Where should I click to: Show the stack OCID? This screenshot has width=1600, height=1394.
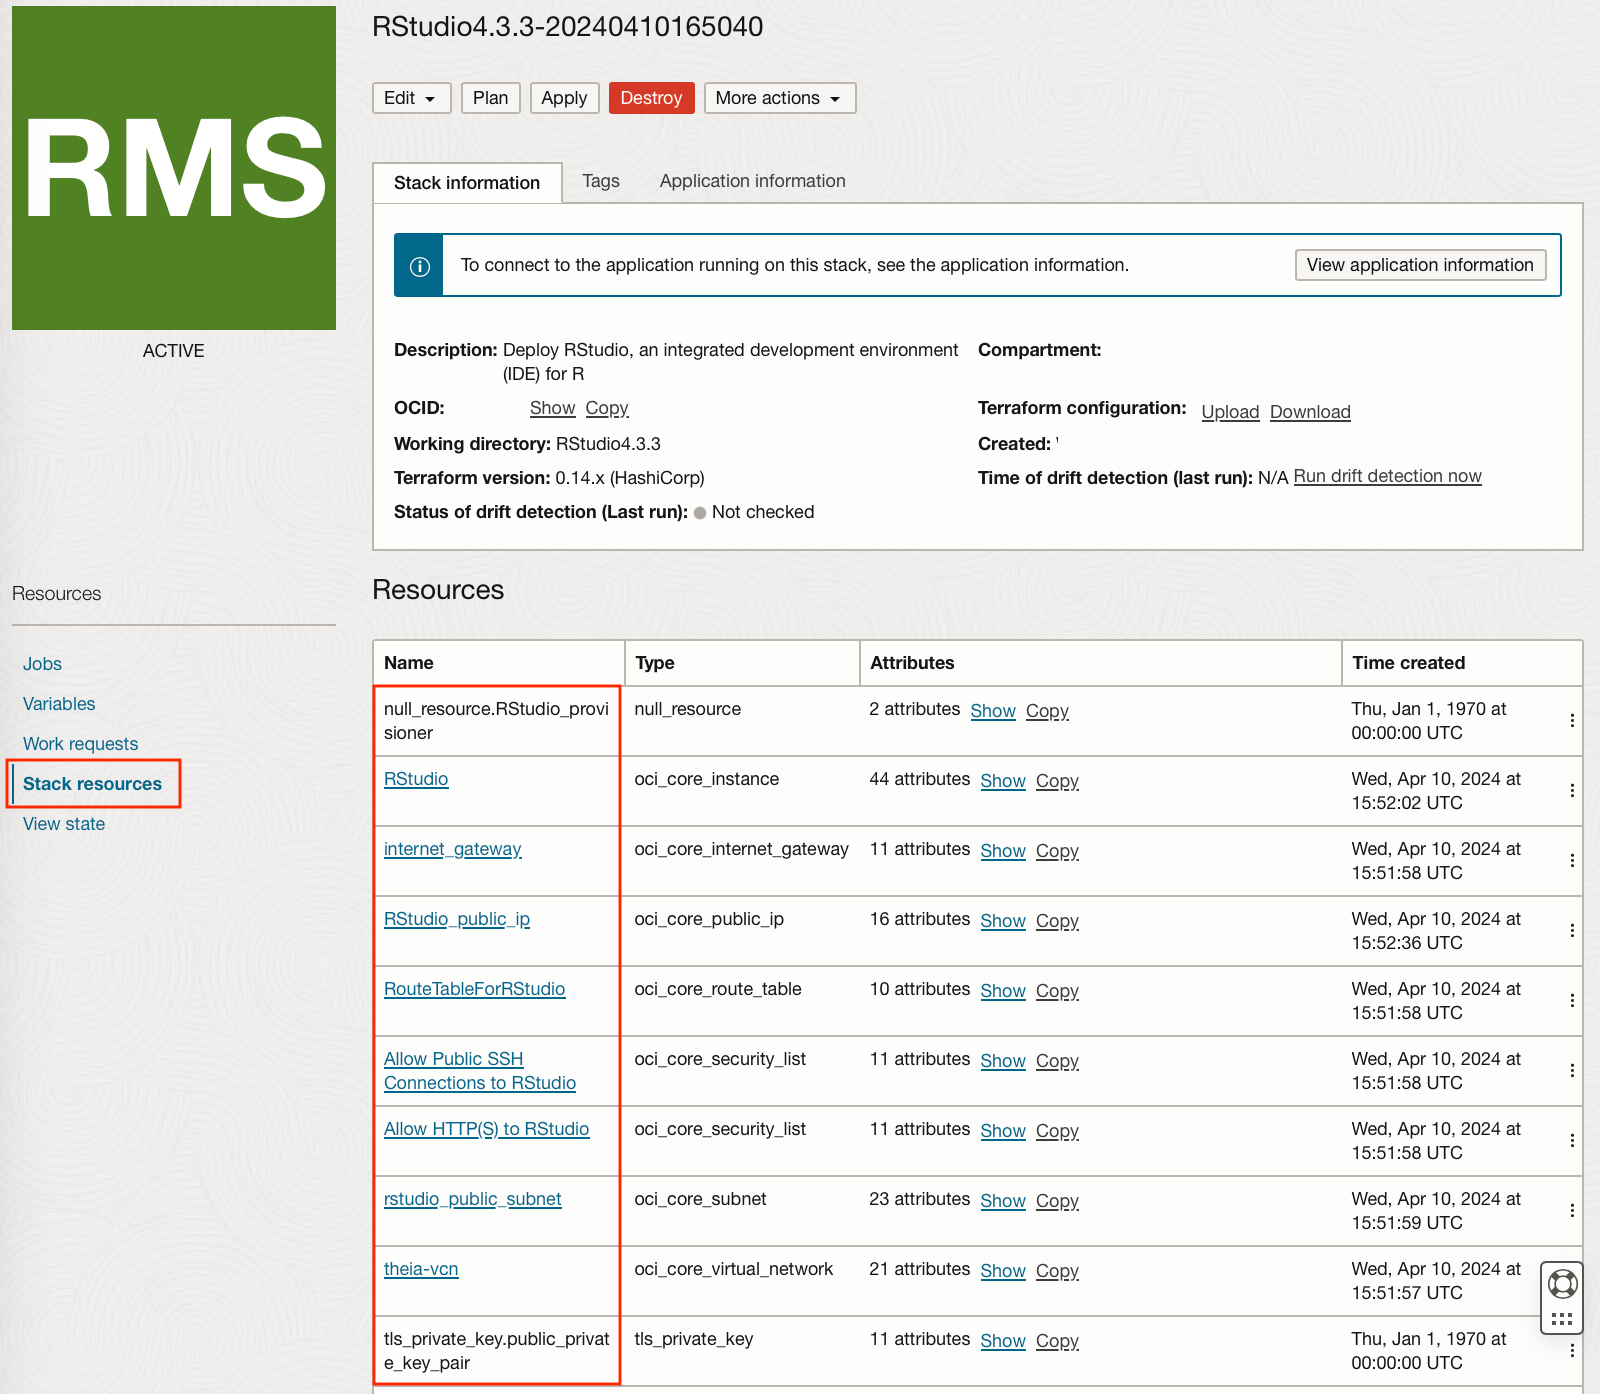[552, 408]
